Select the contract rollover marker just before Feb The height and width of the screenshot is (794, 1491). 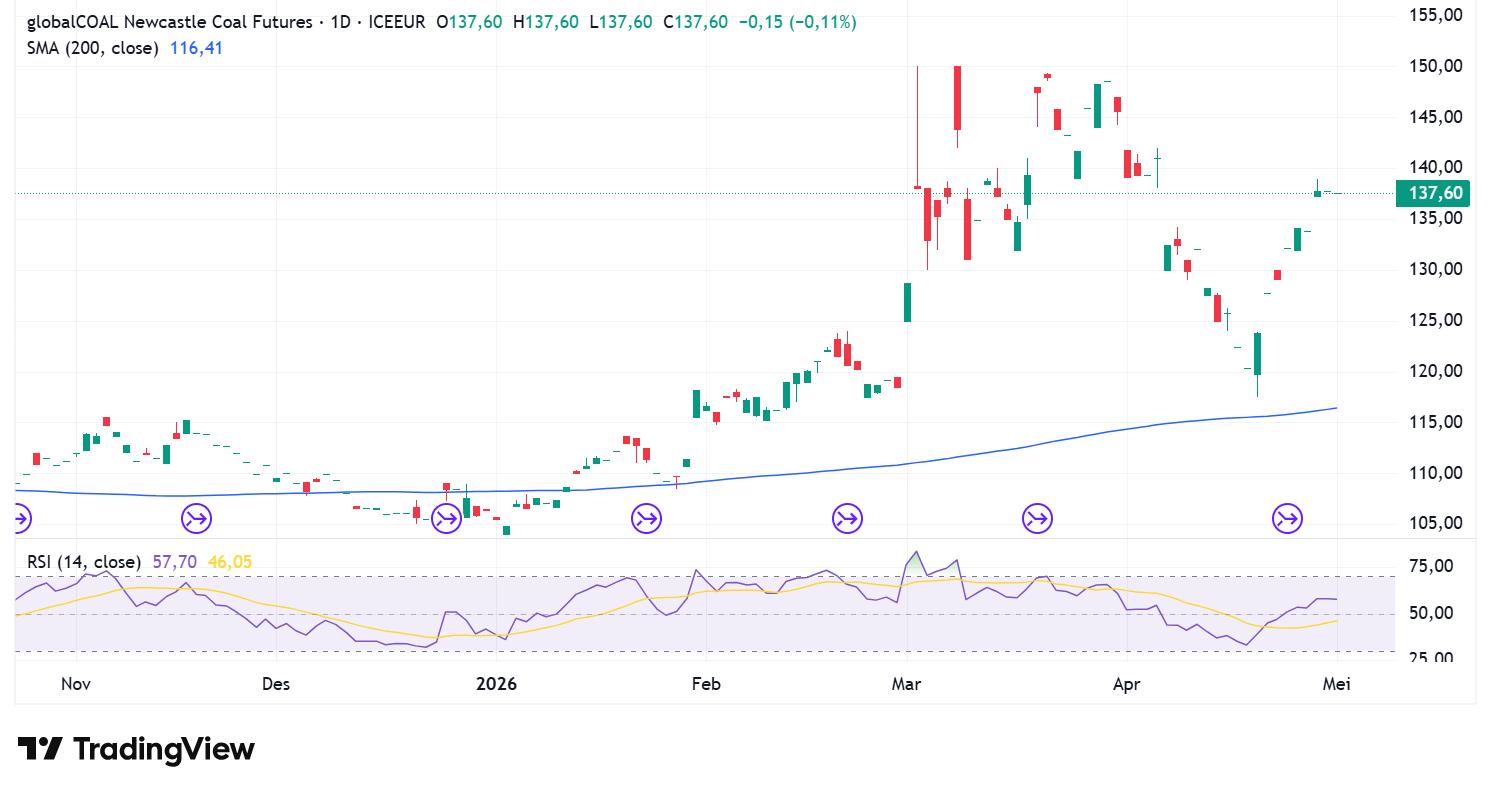pyautogui.click(x=646, y=518)
